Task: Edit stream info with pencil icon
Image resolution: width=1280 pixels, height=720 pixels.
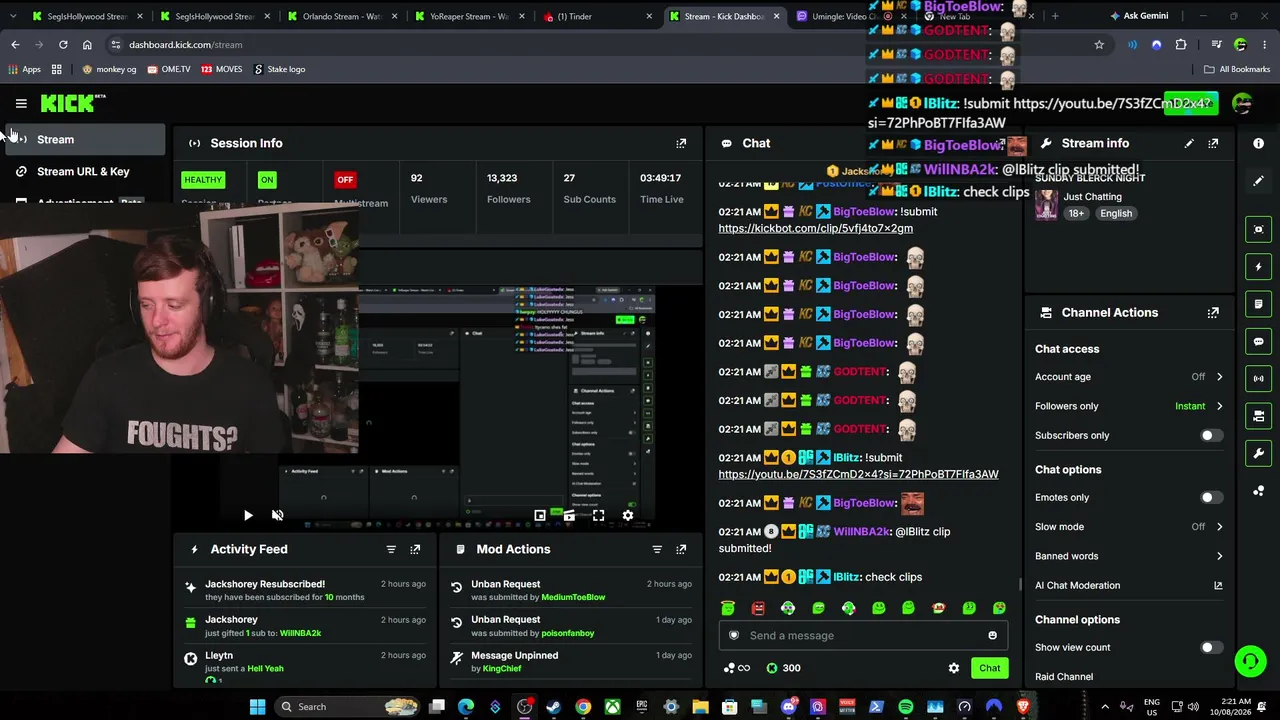Action: coord(1189,143)
